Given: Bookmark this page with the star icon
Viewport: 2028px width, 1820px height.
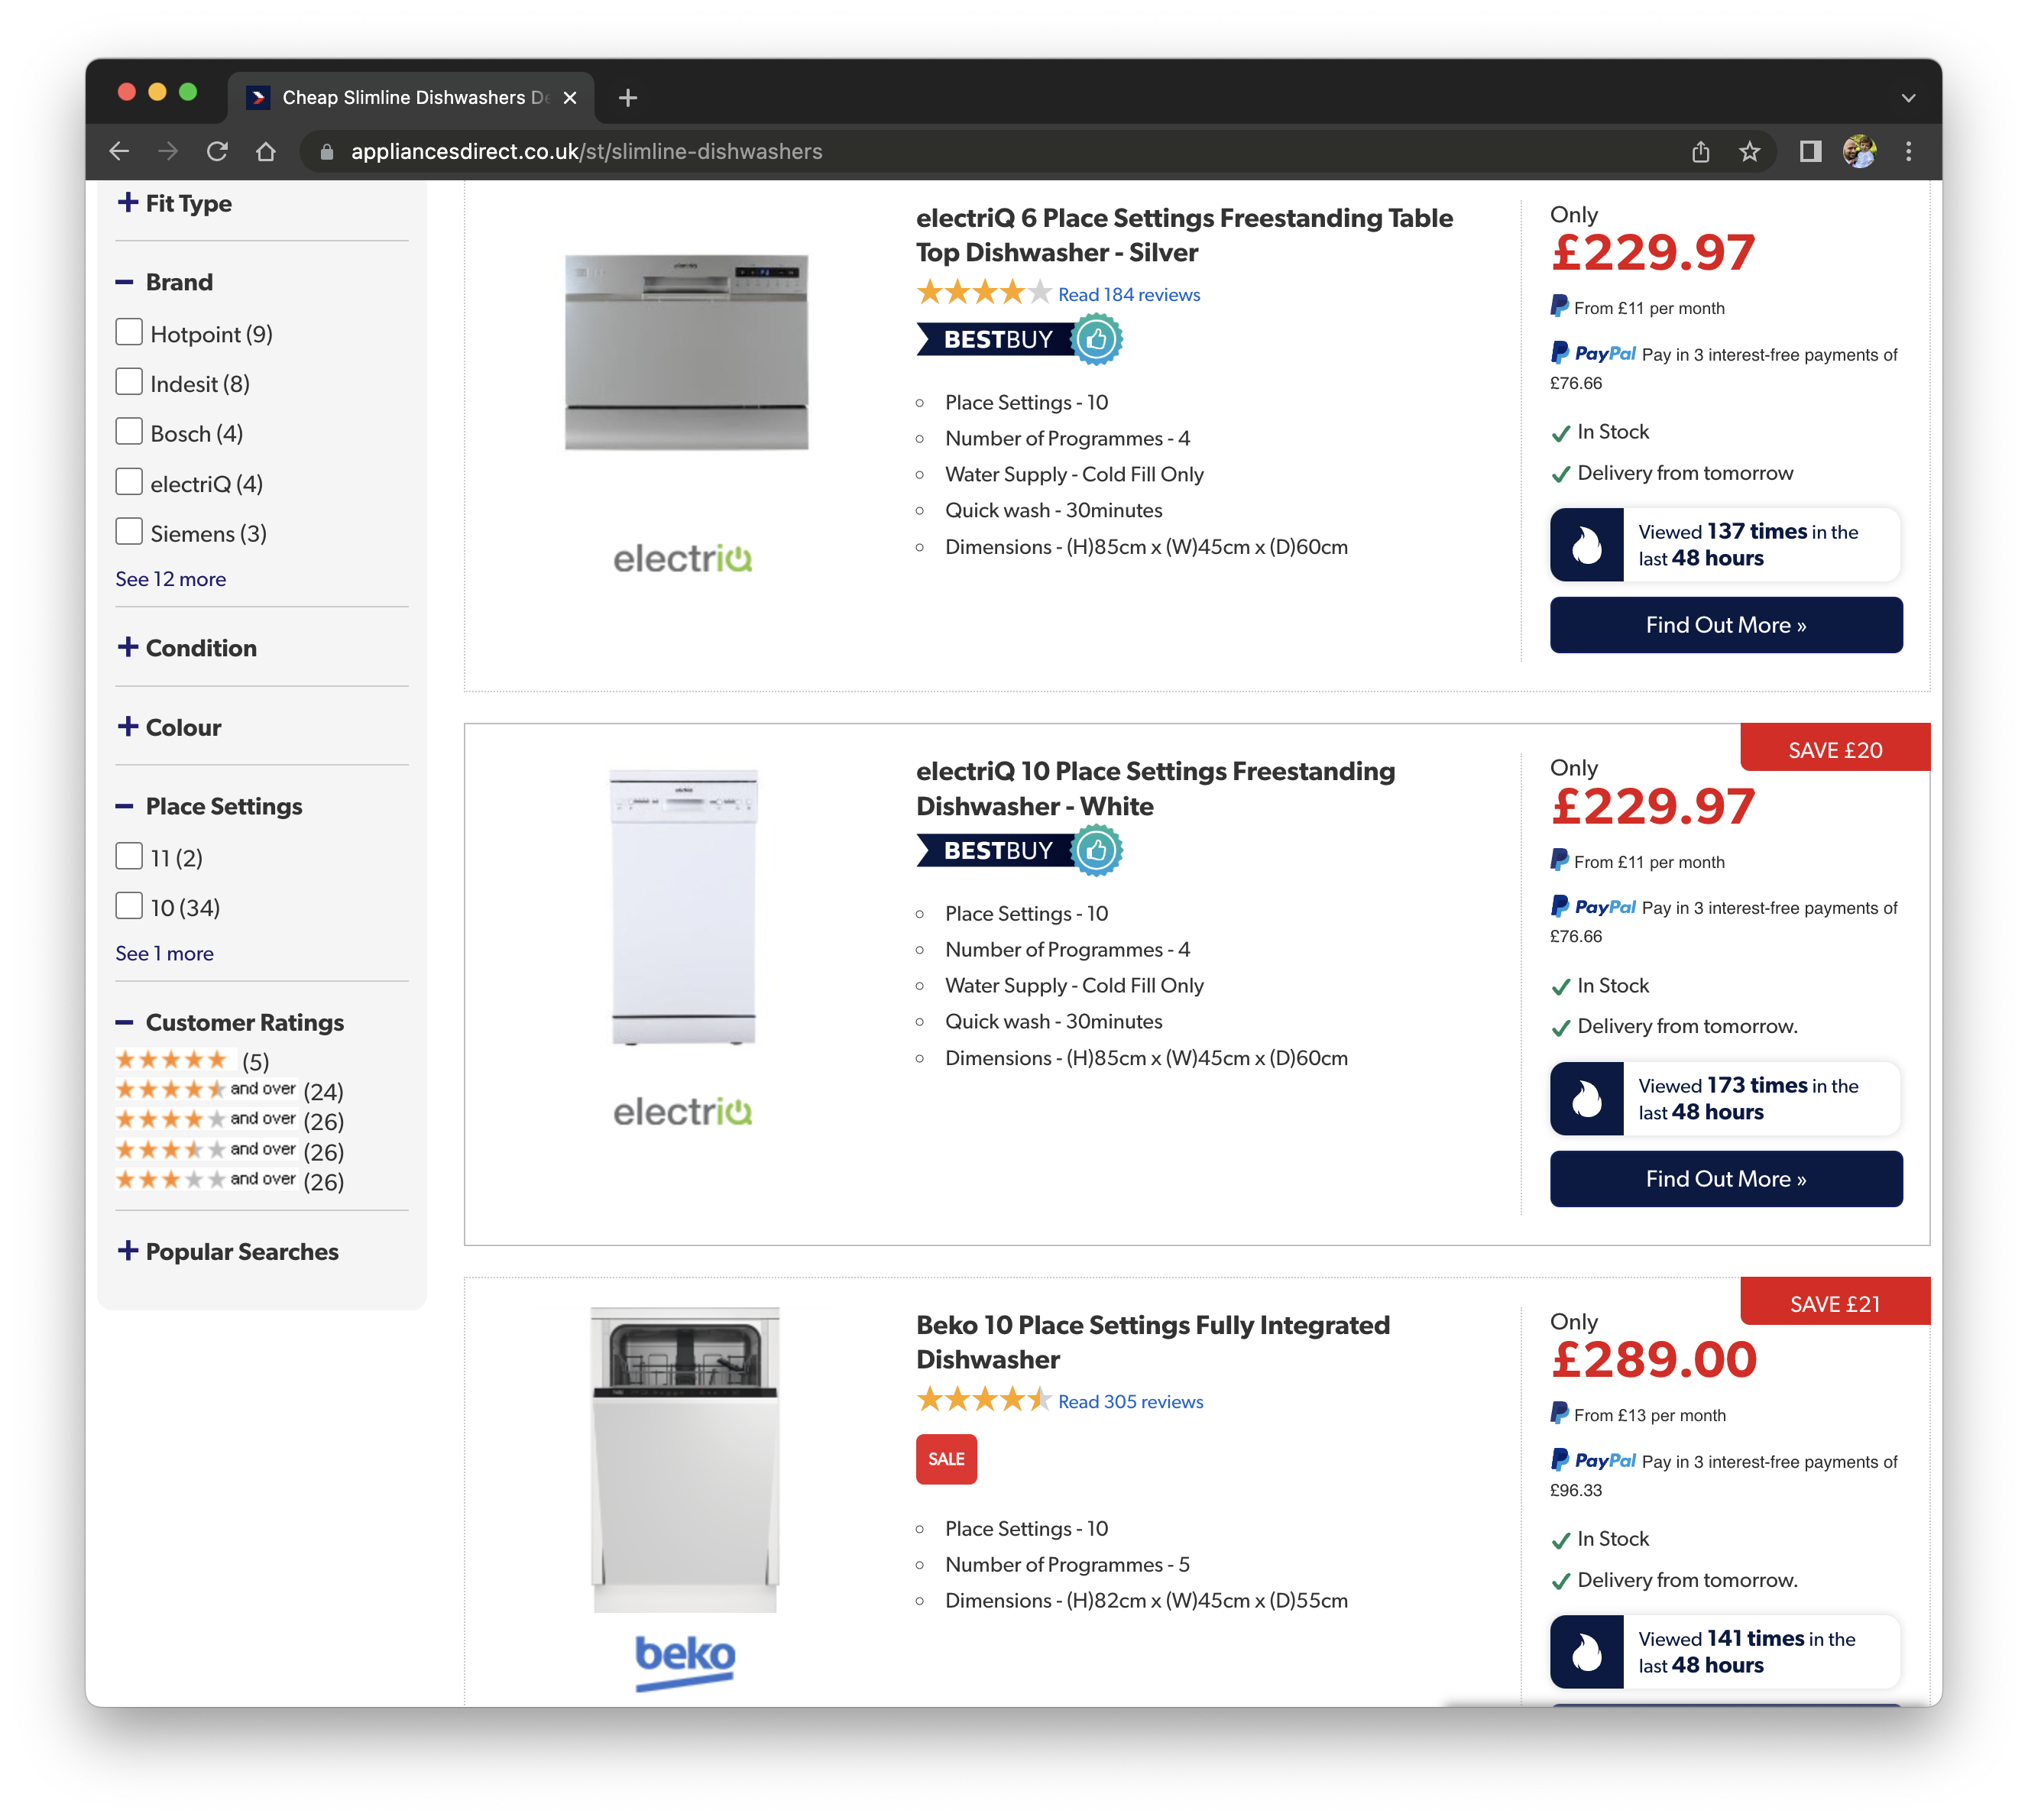Looking at the screenshot, I should (1749, 151).
